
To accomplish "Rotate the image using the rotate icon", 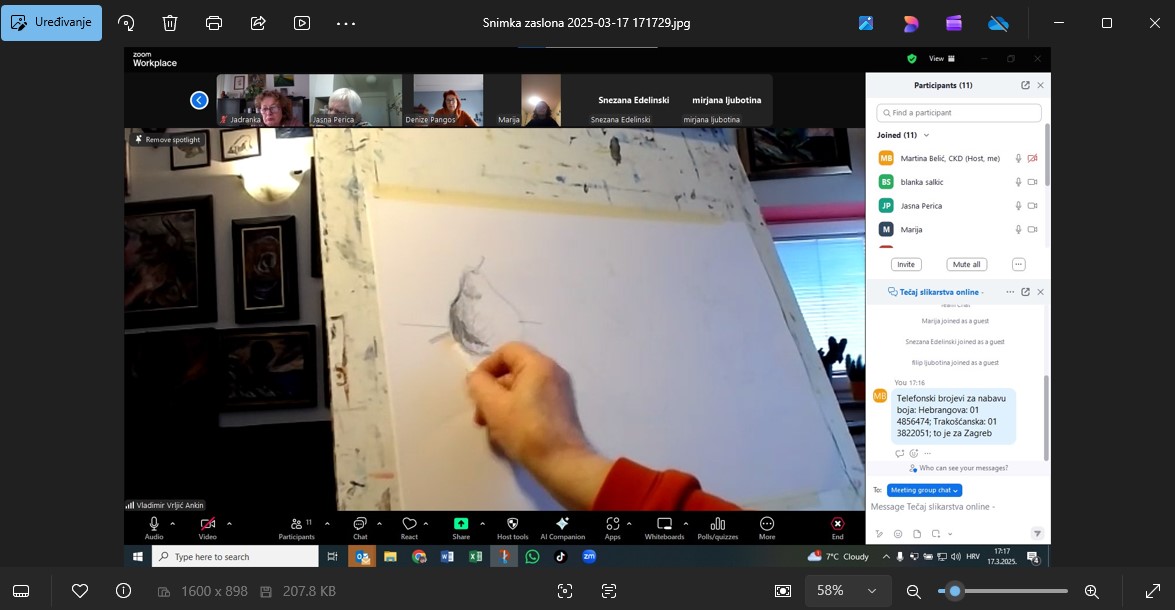I will pos(126,23).
